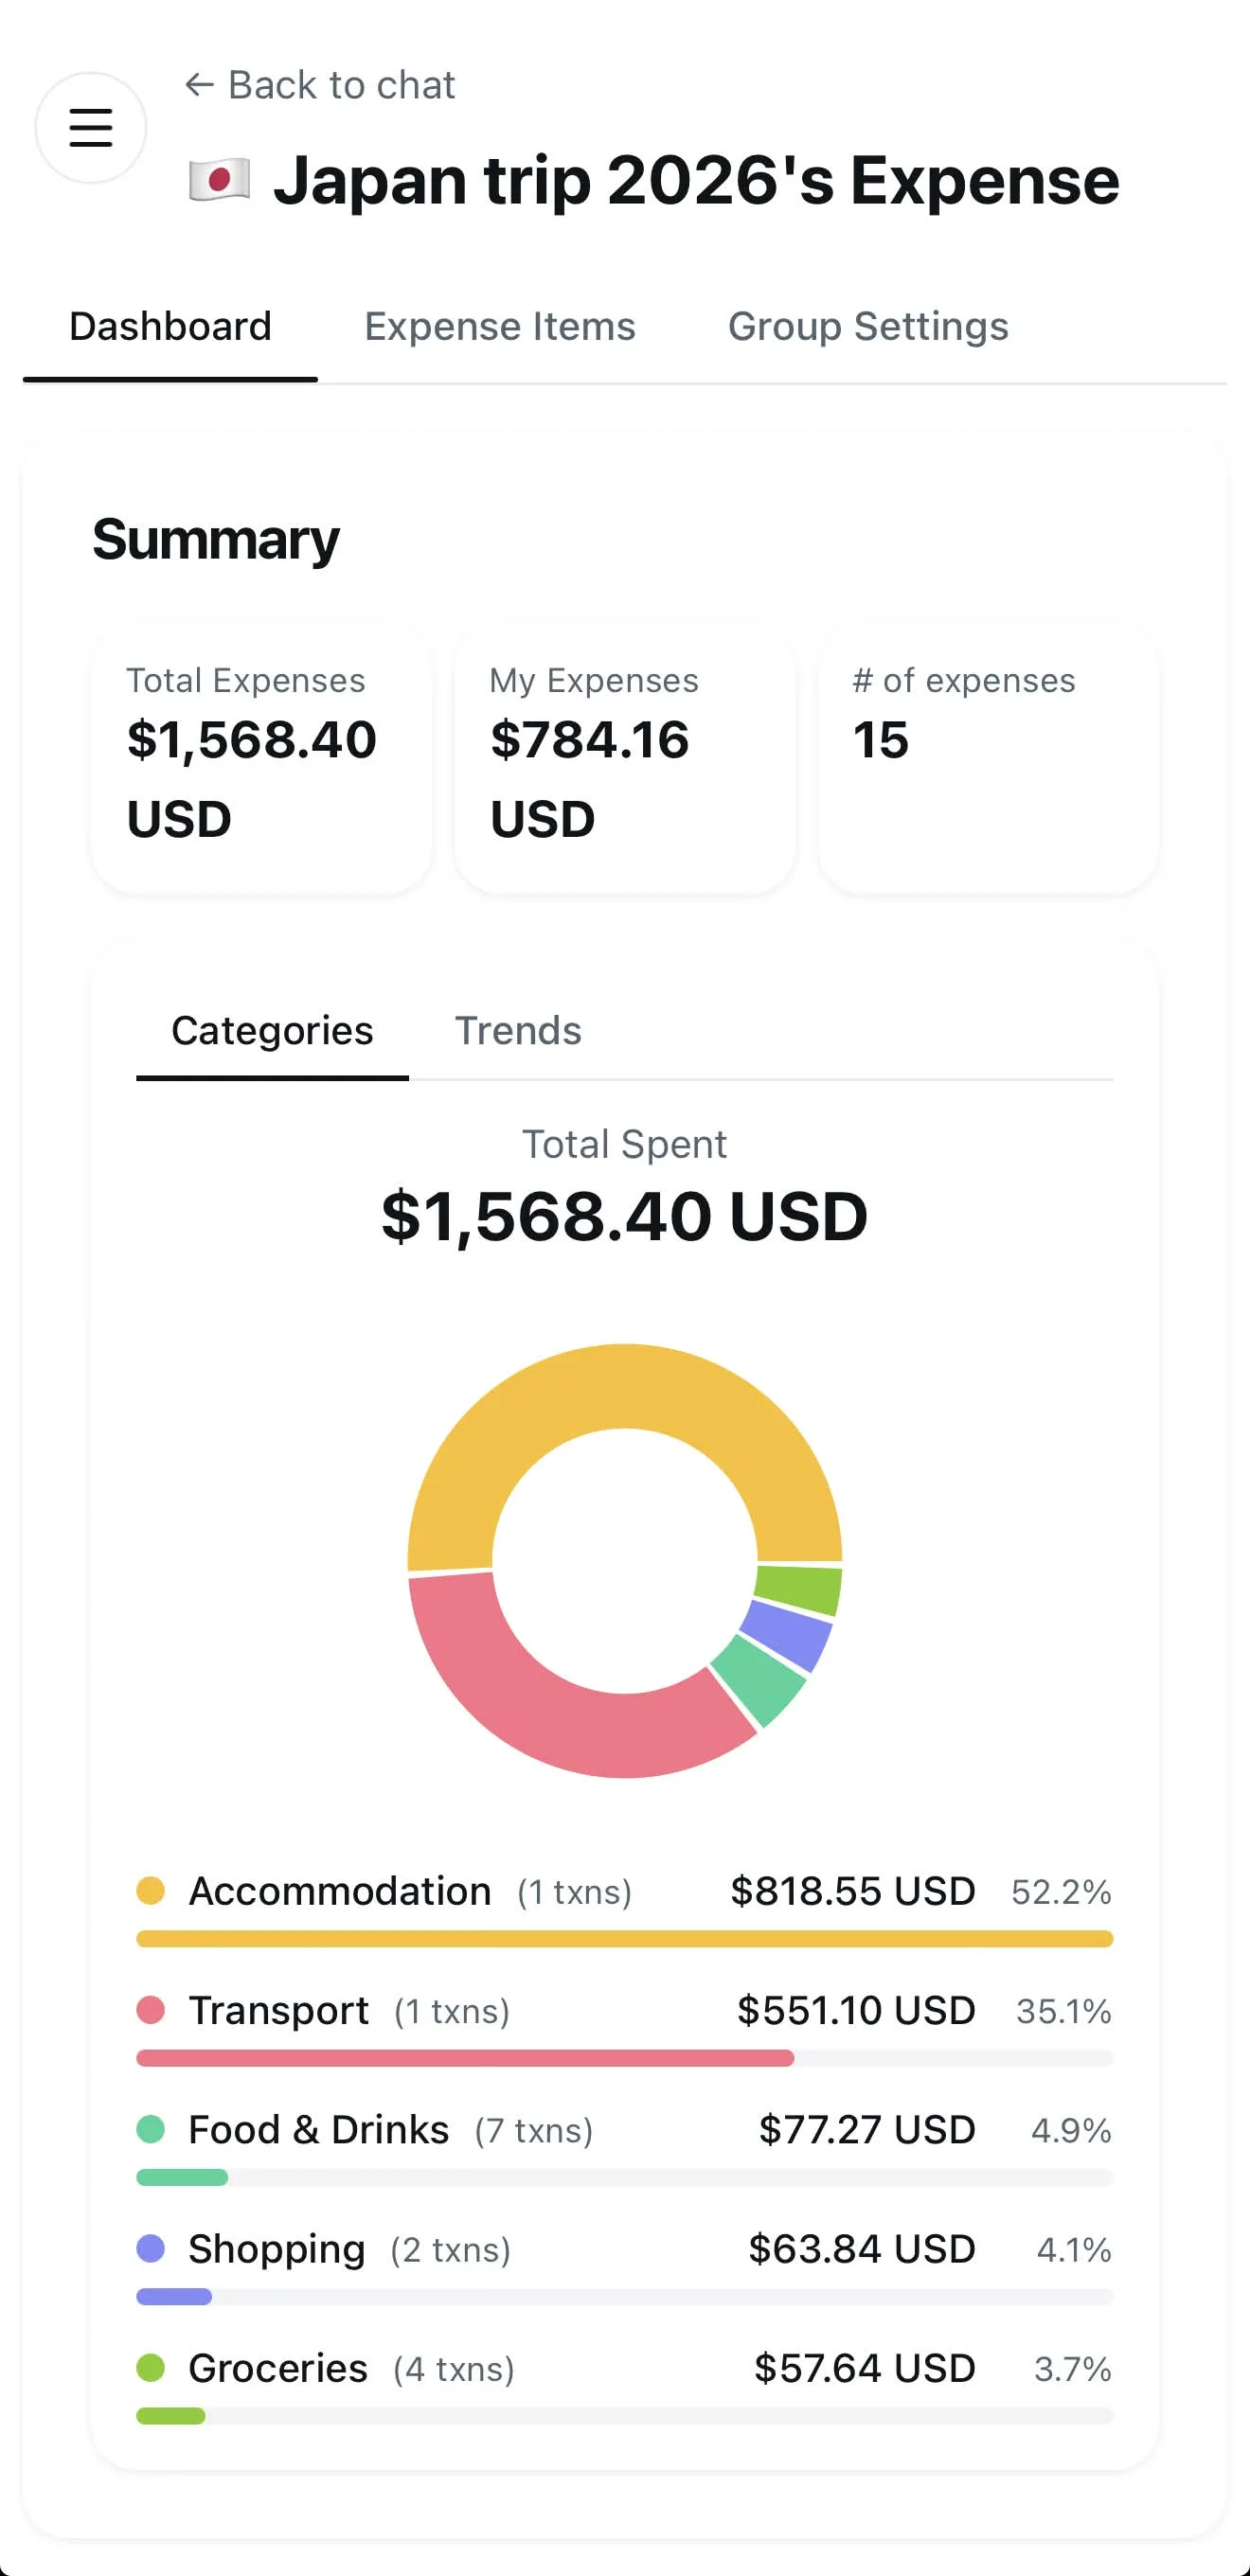1250x2576 pixels.
Task: Switch to the Expense Items tab
Action: coord(500,326)
